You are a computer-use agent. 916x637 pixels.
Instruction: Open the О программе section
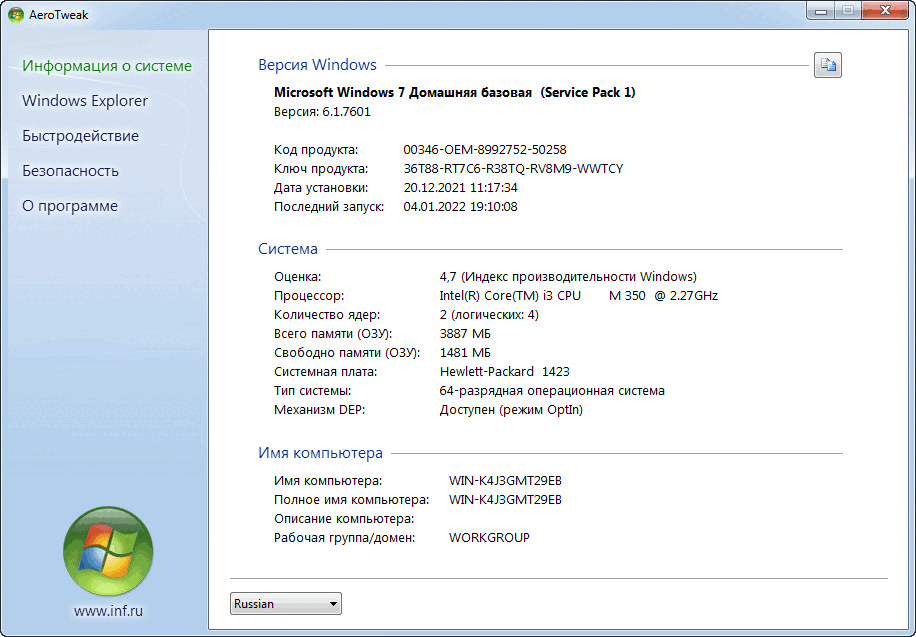point(70,206)
